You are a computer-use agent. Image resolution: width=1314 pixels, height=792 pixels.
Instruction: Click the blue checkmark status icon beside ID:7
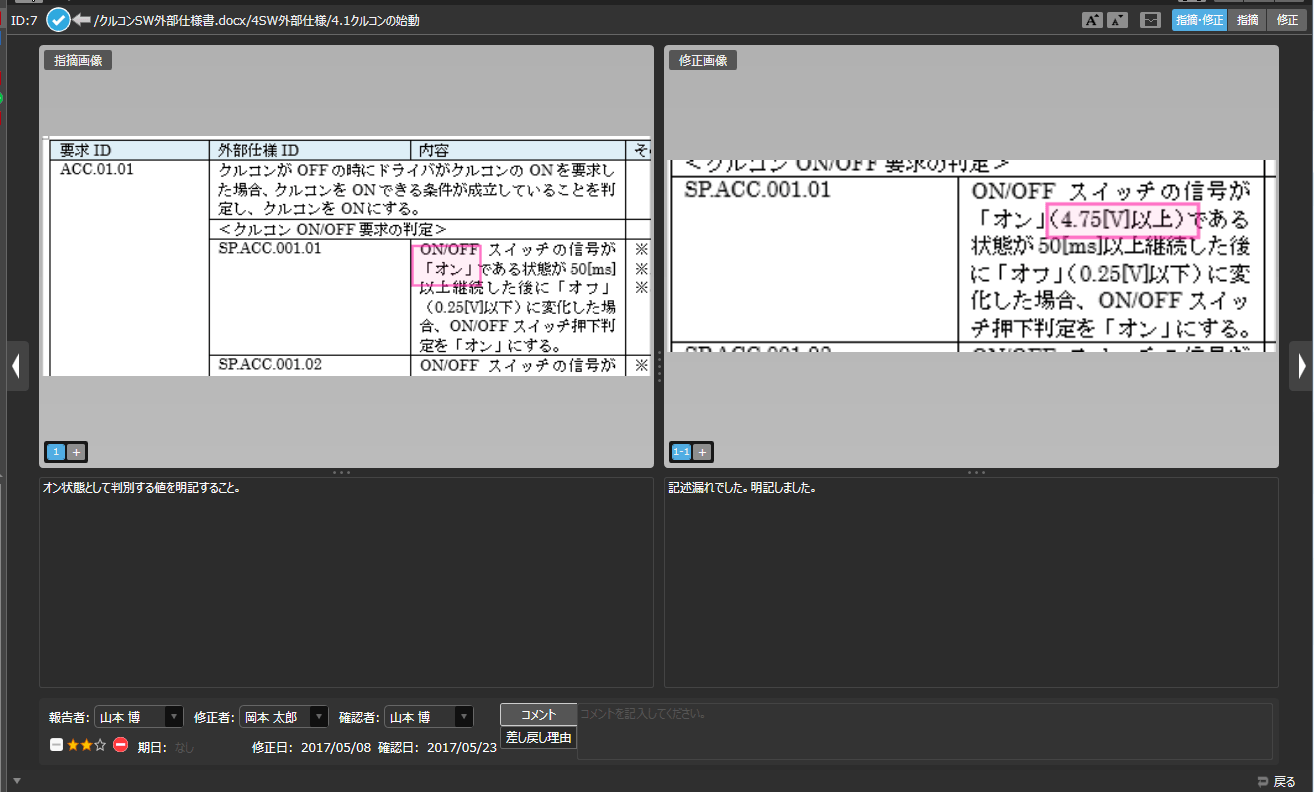click(x=58, y=19)
